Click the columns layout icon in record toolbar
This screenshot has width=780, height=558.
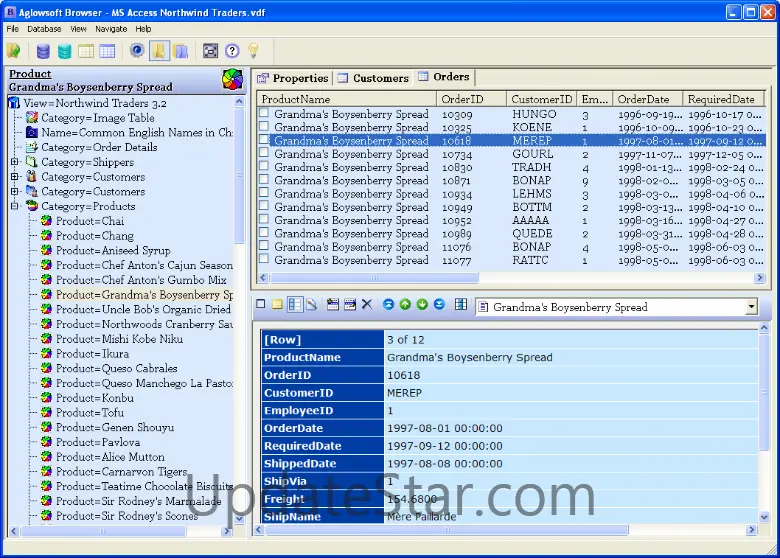[x=461, y=304]
